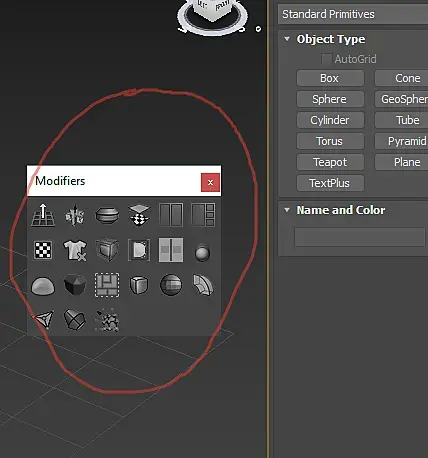Viewport: 428px width, 458px height.
Task: Click the dashed-border brick layout modifier icon
Action: pyautogui.click(x=107, y=285)
